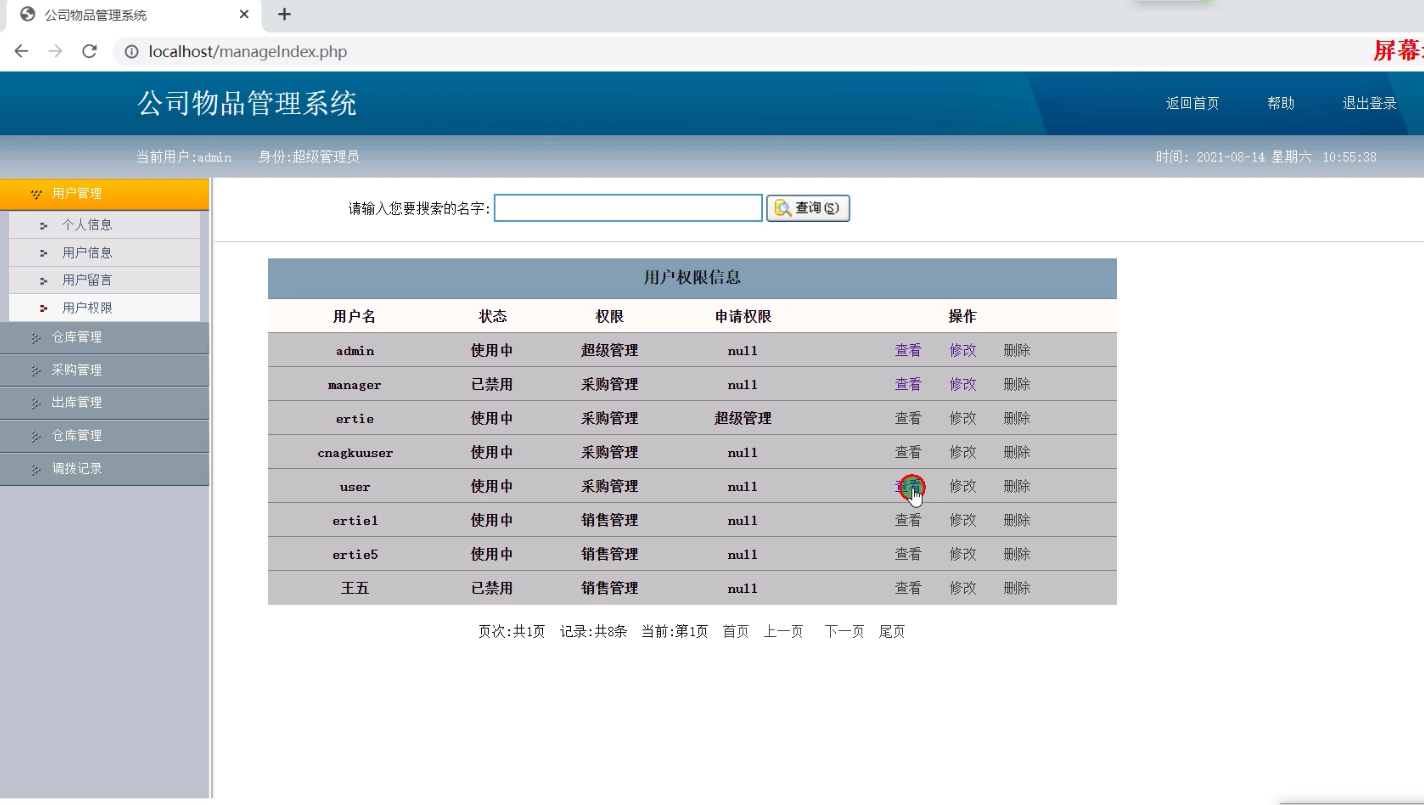Click 删除 for the ertie row
The width and height of the screenshot is (1424, 805).
1017,418
